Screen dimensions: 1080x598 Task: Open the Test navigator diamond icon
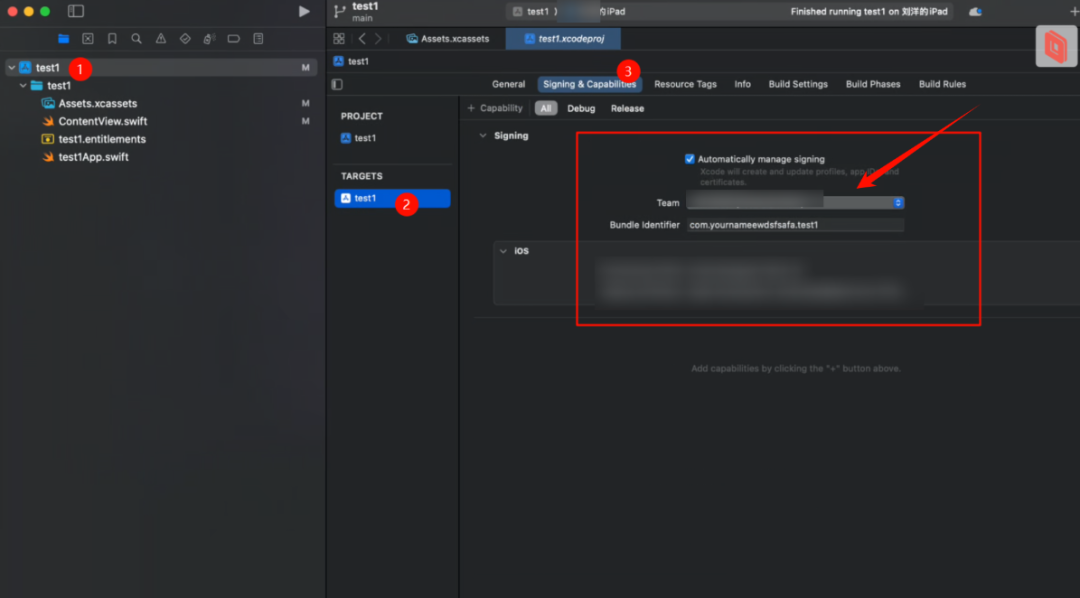185,39
